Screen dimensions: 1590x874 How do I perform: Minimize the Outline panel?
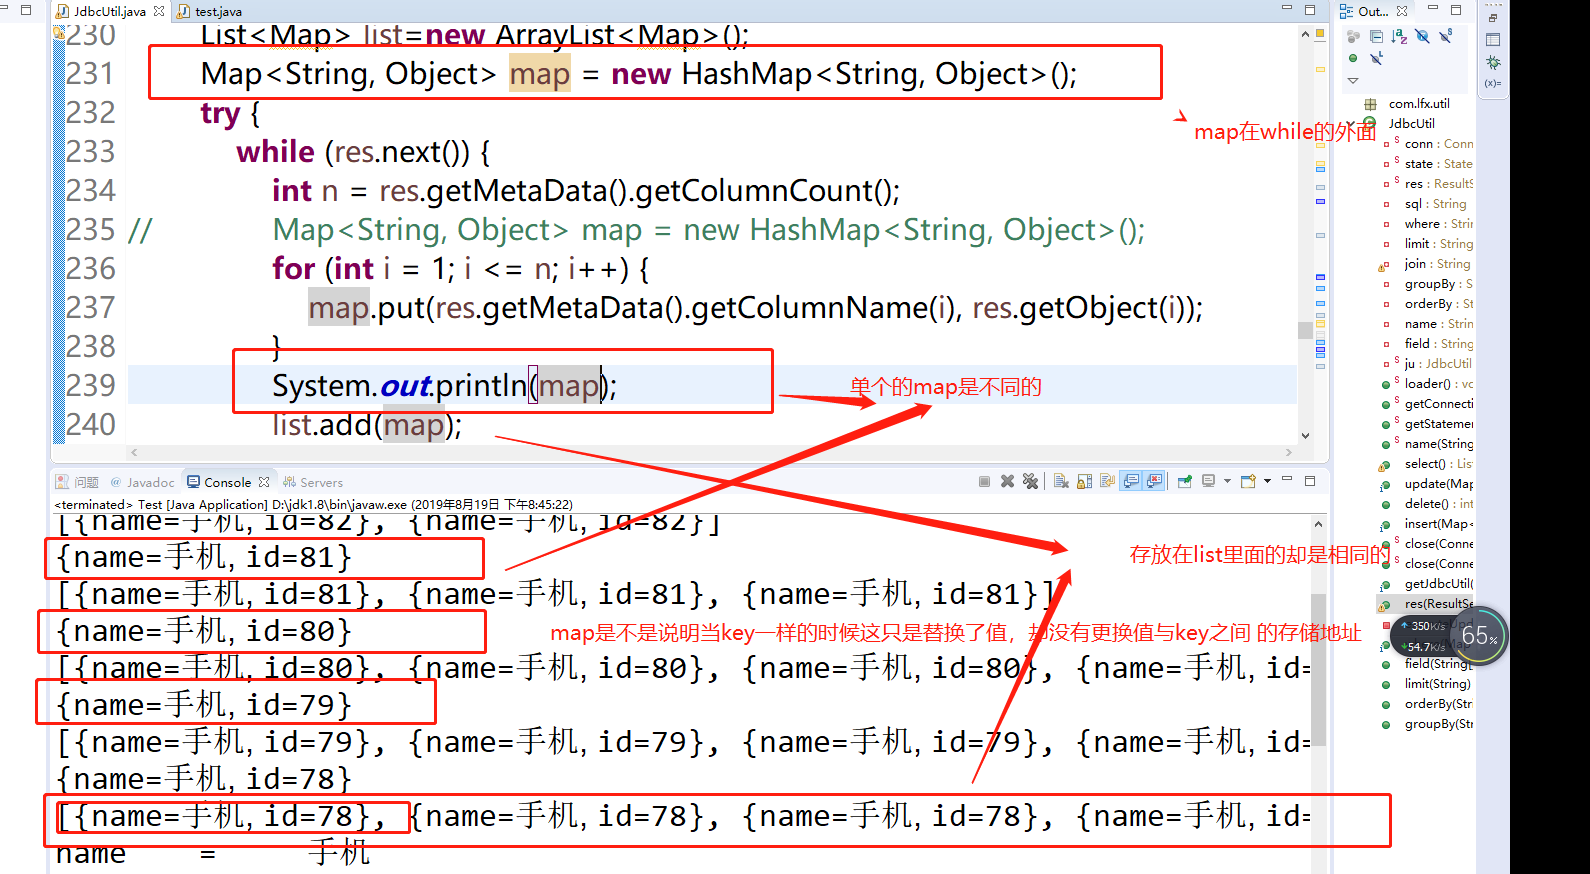(x=1433, y=9)
